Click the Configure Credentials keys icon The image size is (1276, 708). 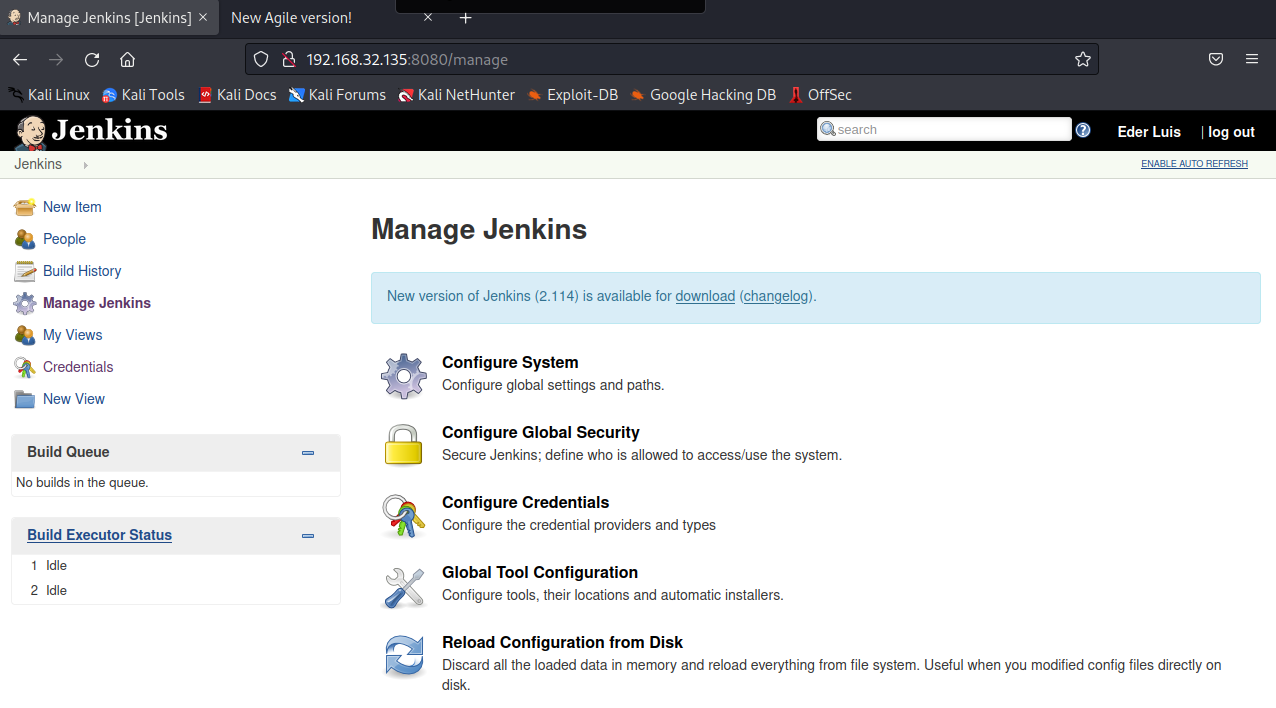point(404,516)
